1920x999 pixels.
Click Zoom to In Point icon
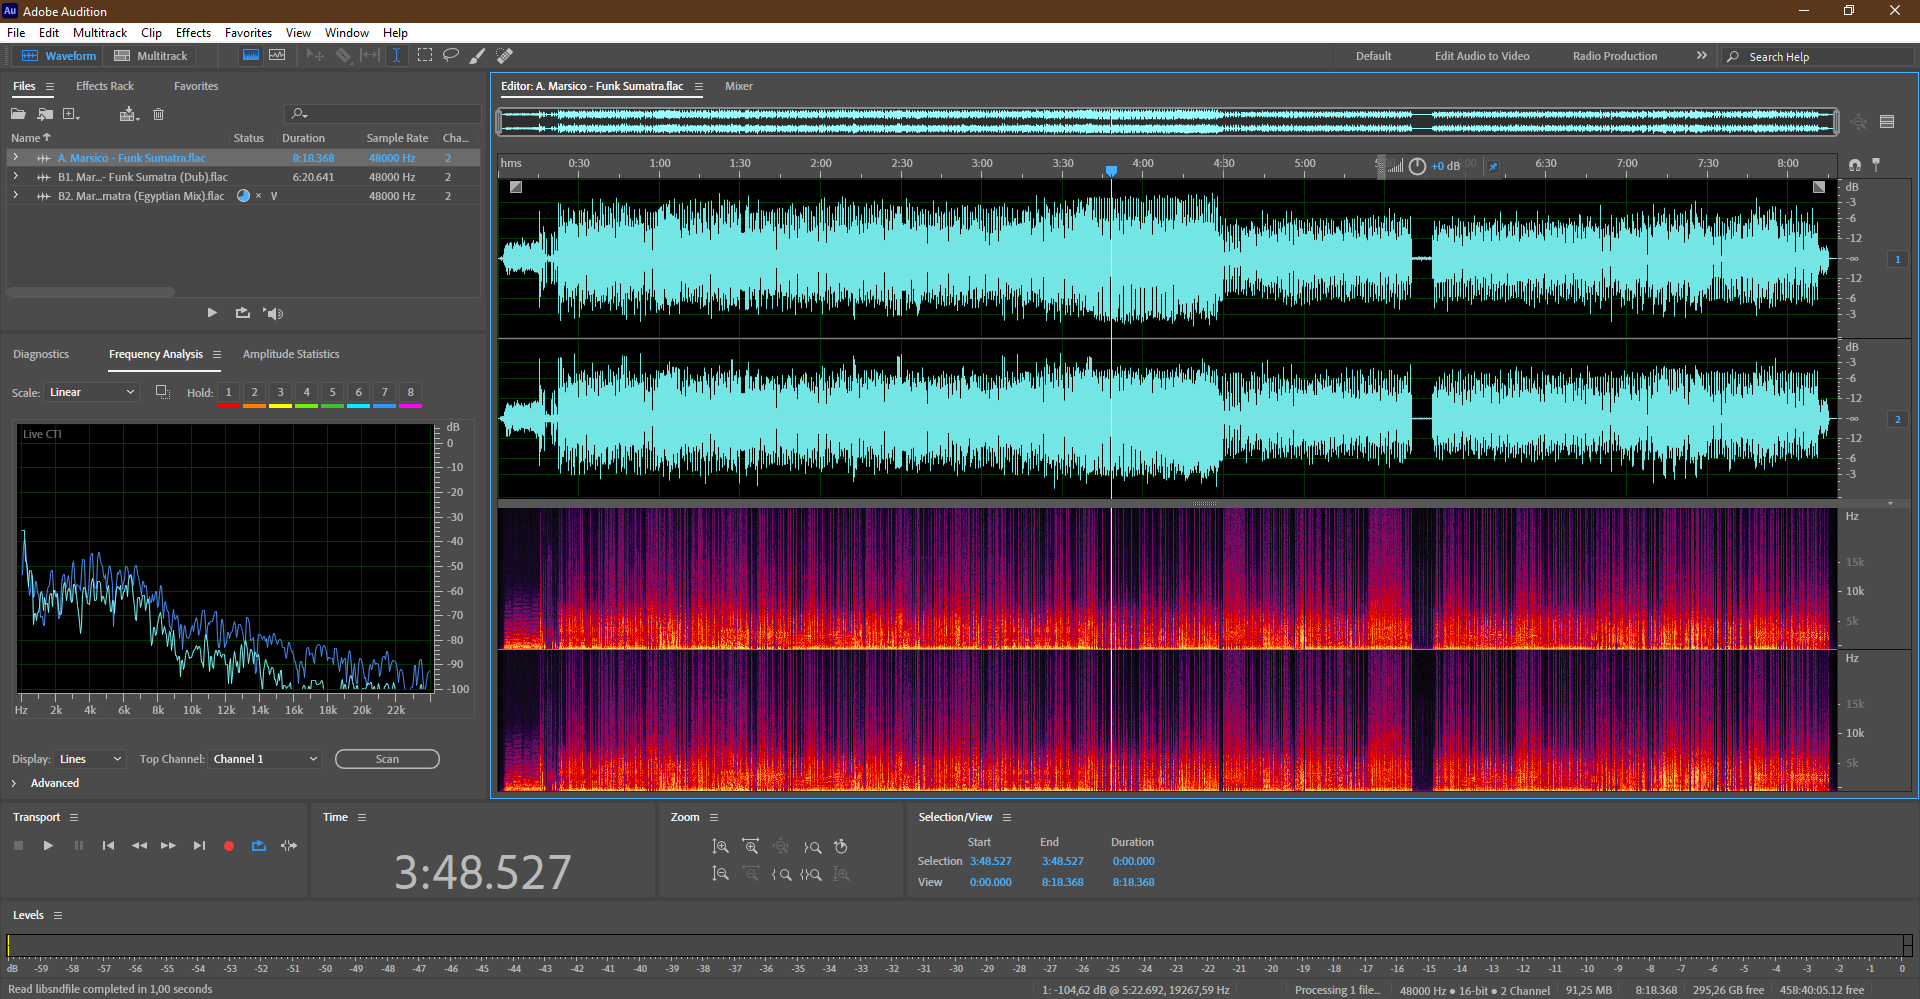coord(781,874)
